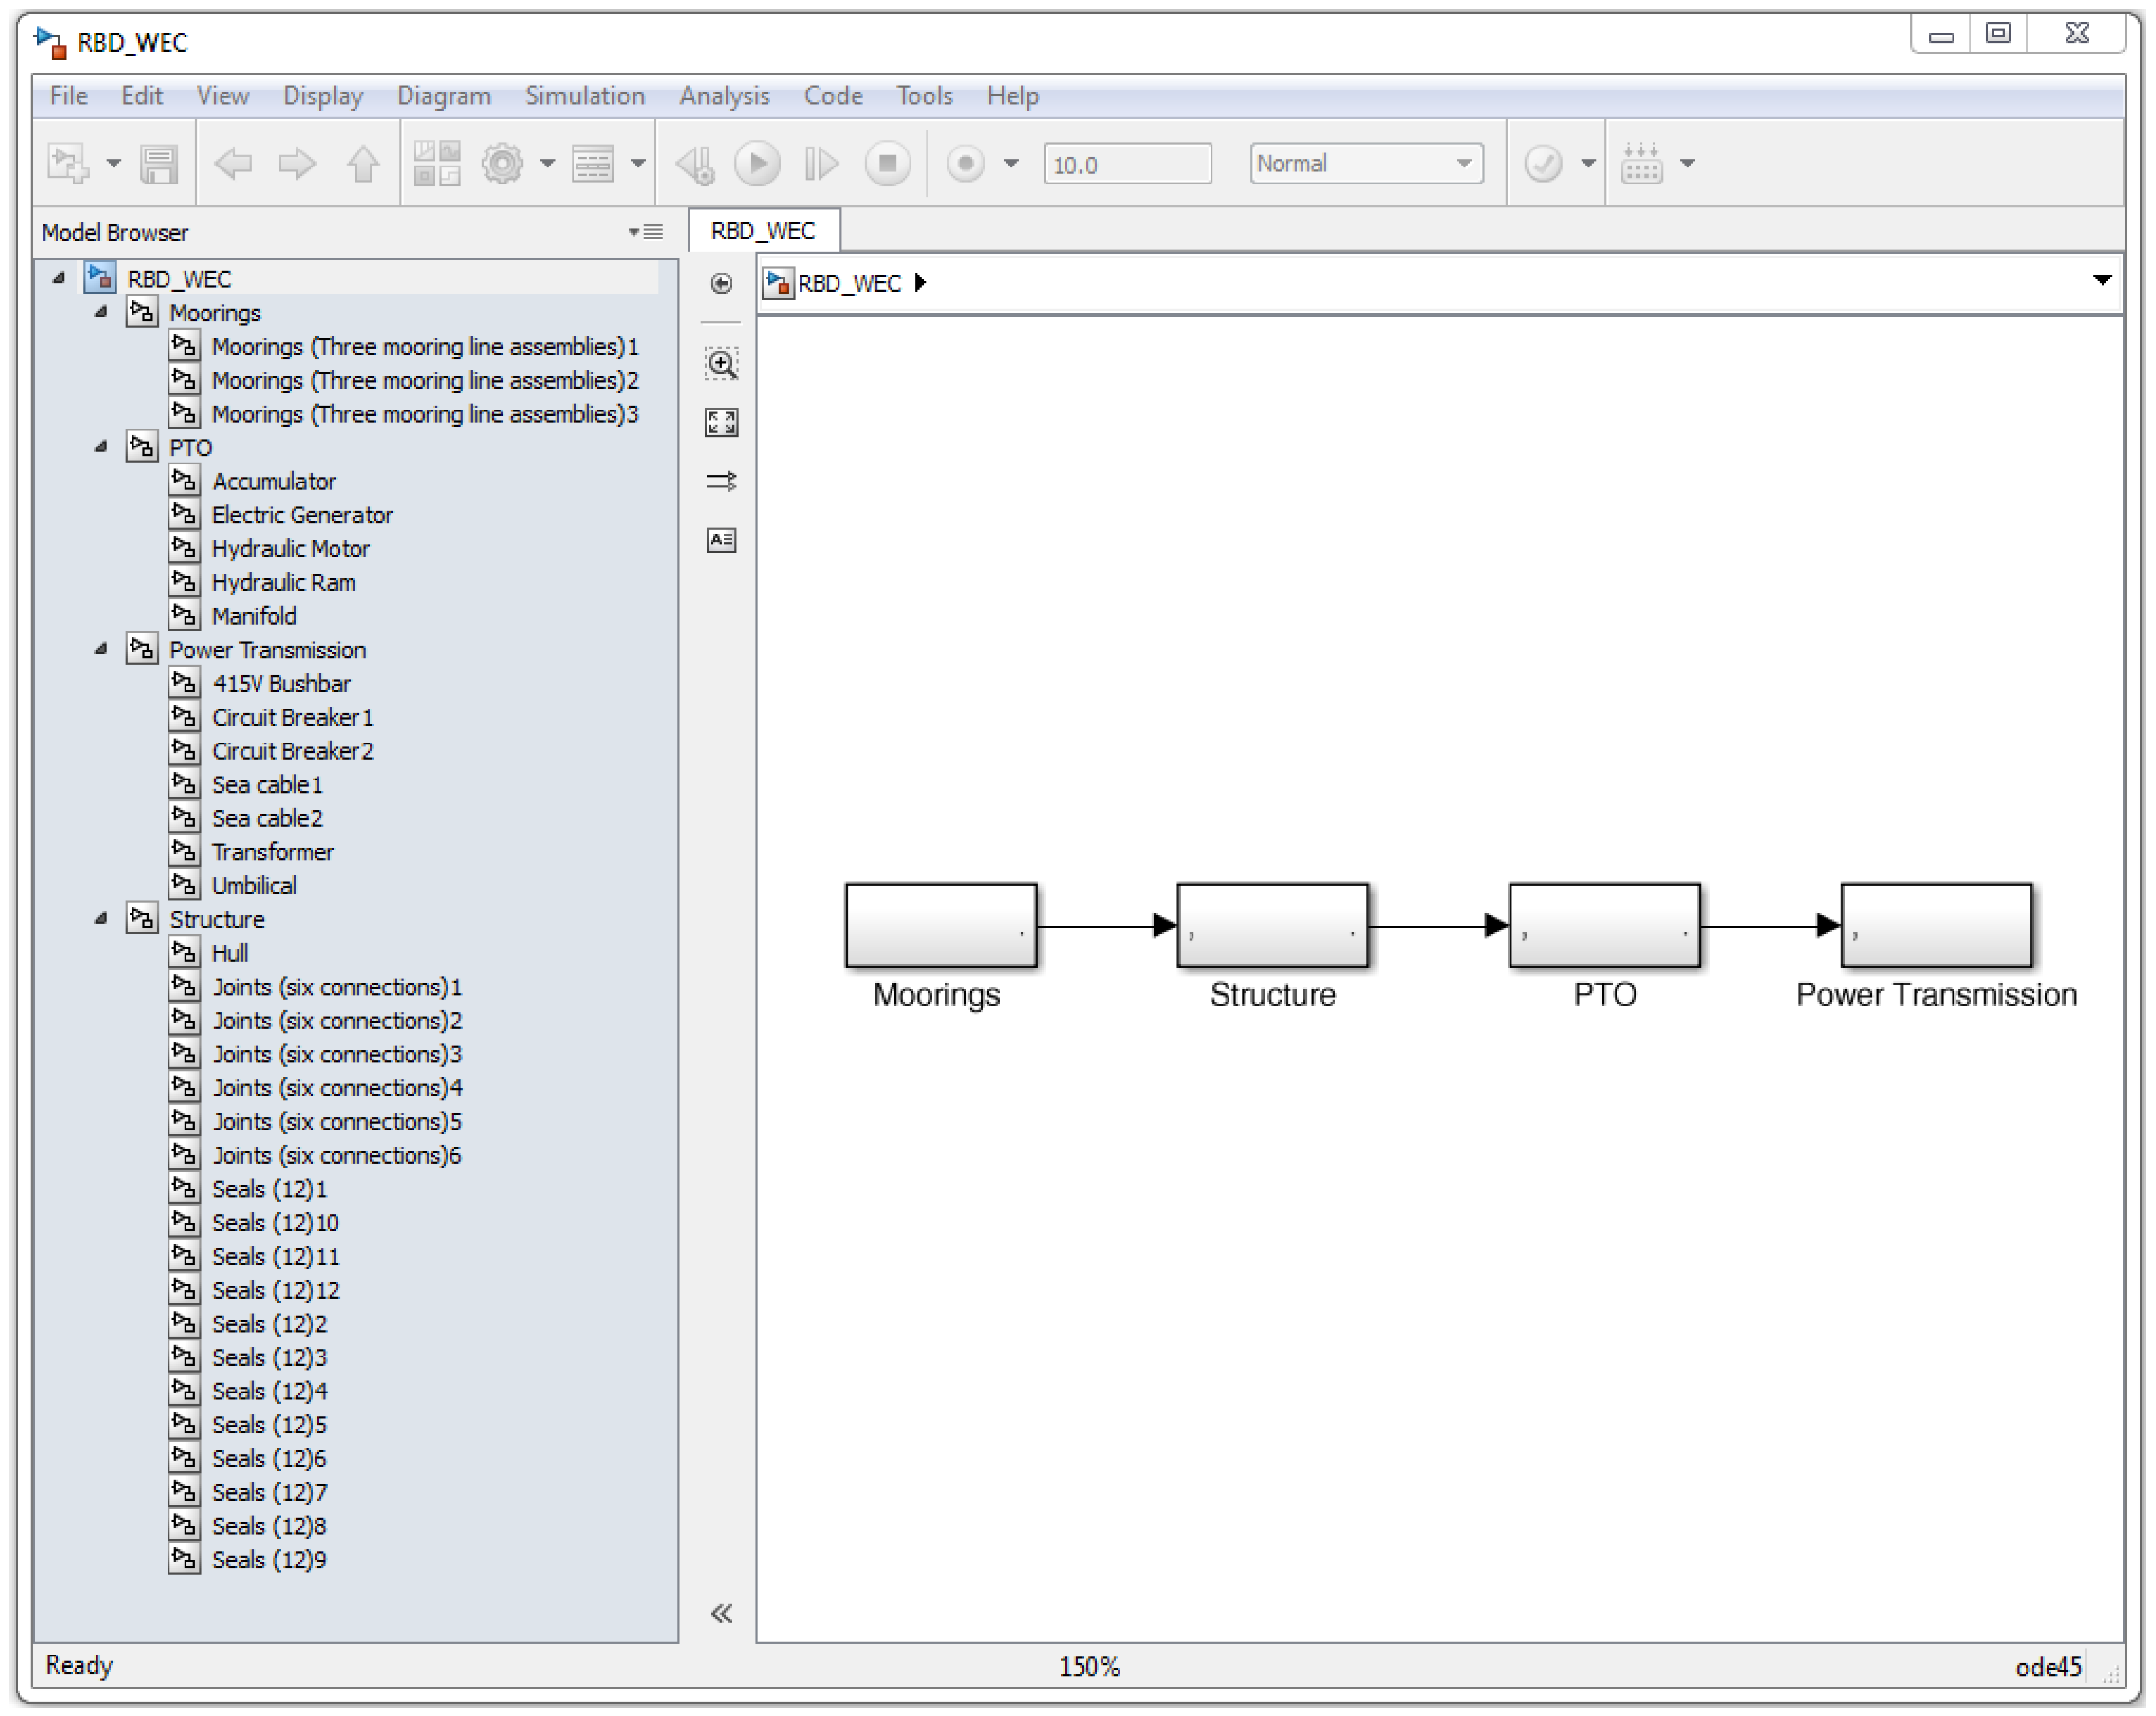Collapse the Moorings tree node
This screenshot has width=2156, height=1716.
101,312
